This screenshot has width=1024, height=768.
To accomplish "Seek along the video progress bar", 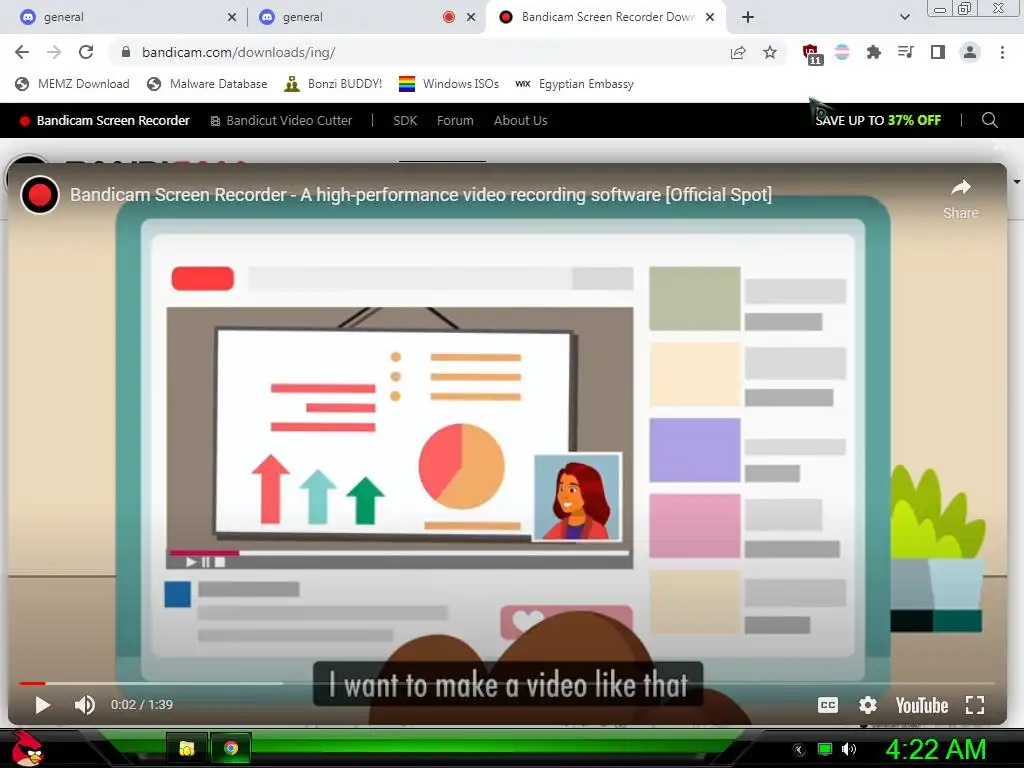I will [507, 683].
